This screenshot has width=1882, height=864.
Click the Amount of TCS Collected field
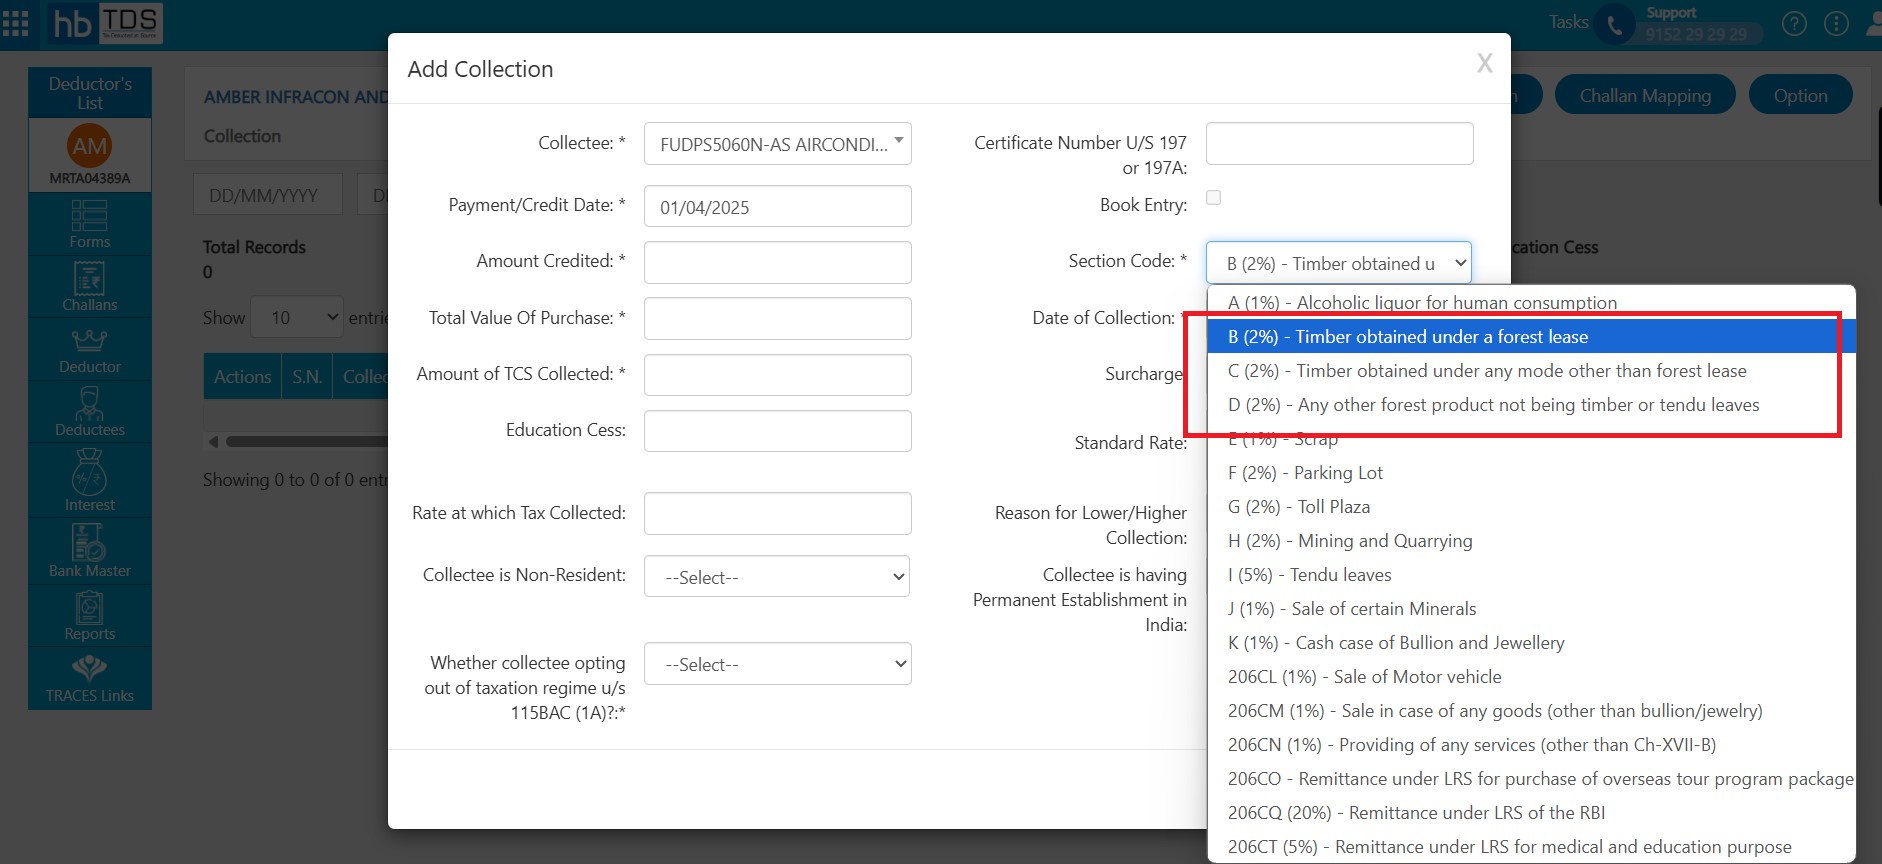tap(778, 374)
